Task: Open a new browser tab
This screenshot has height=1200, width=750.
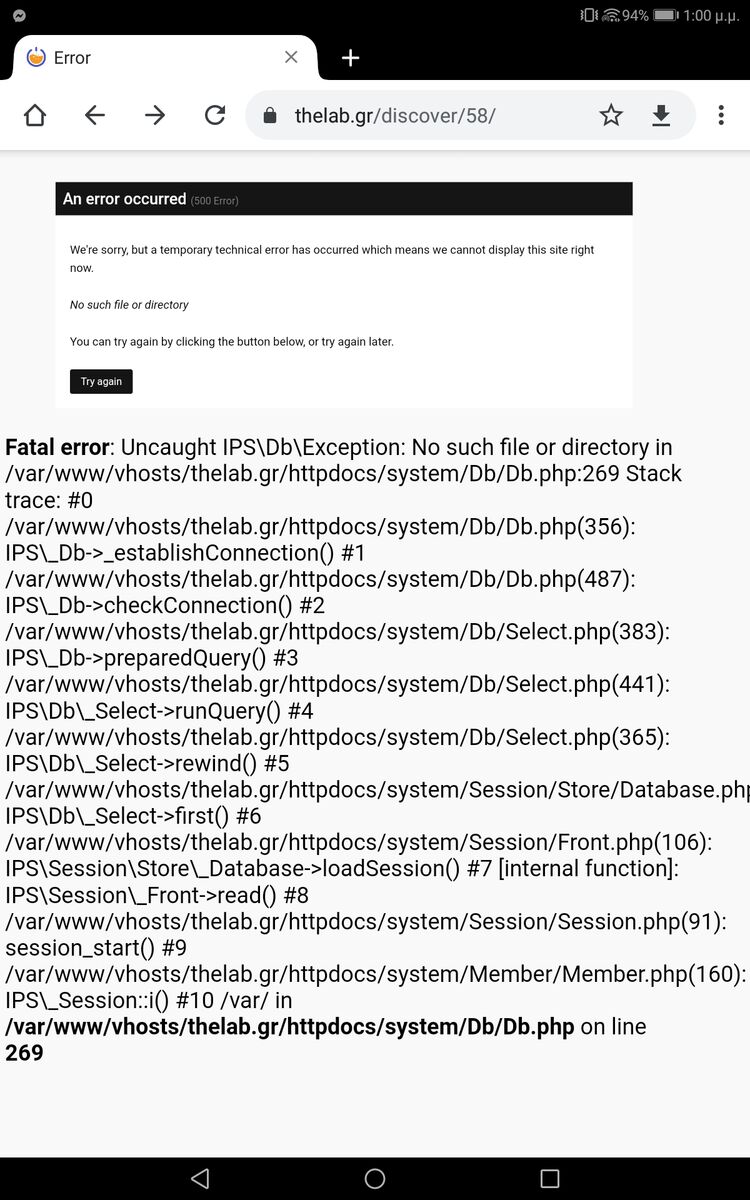Action: (350, 58)
